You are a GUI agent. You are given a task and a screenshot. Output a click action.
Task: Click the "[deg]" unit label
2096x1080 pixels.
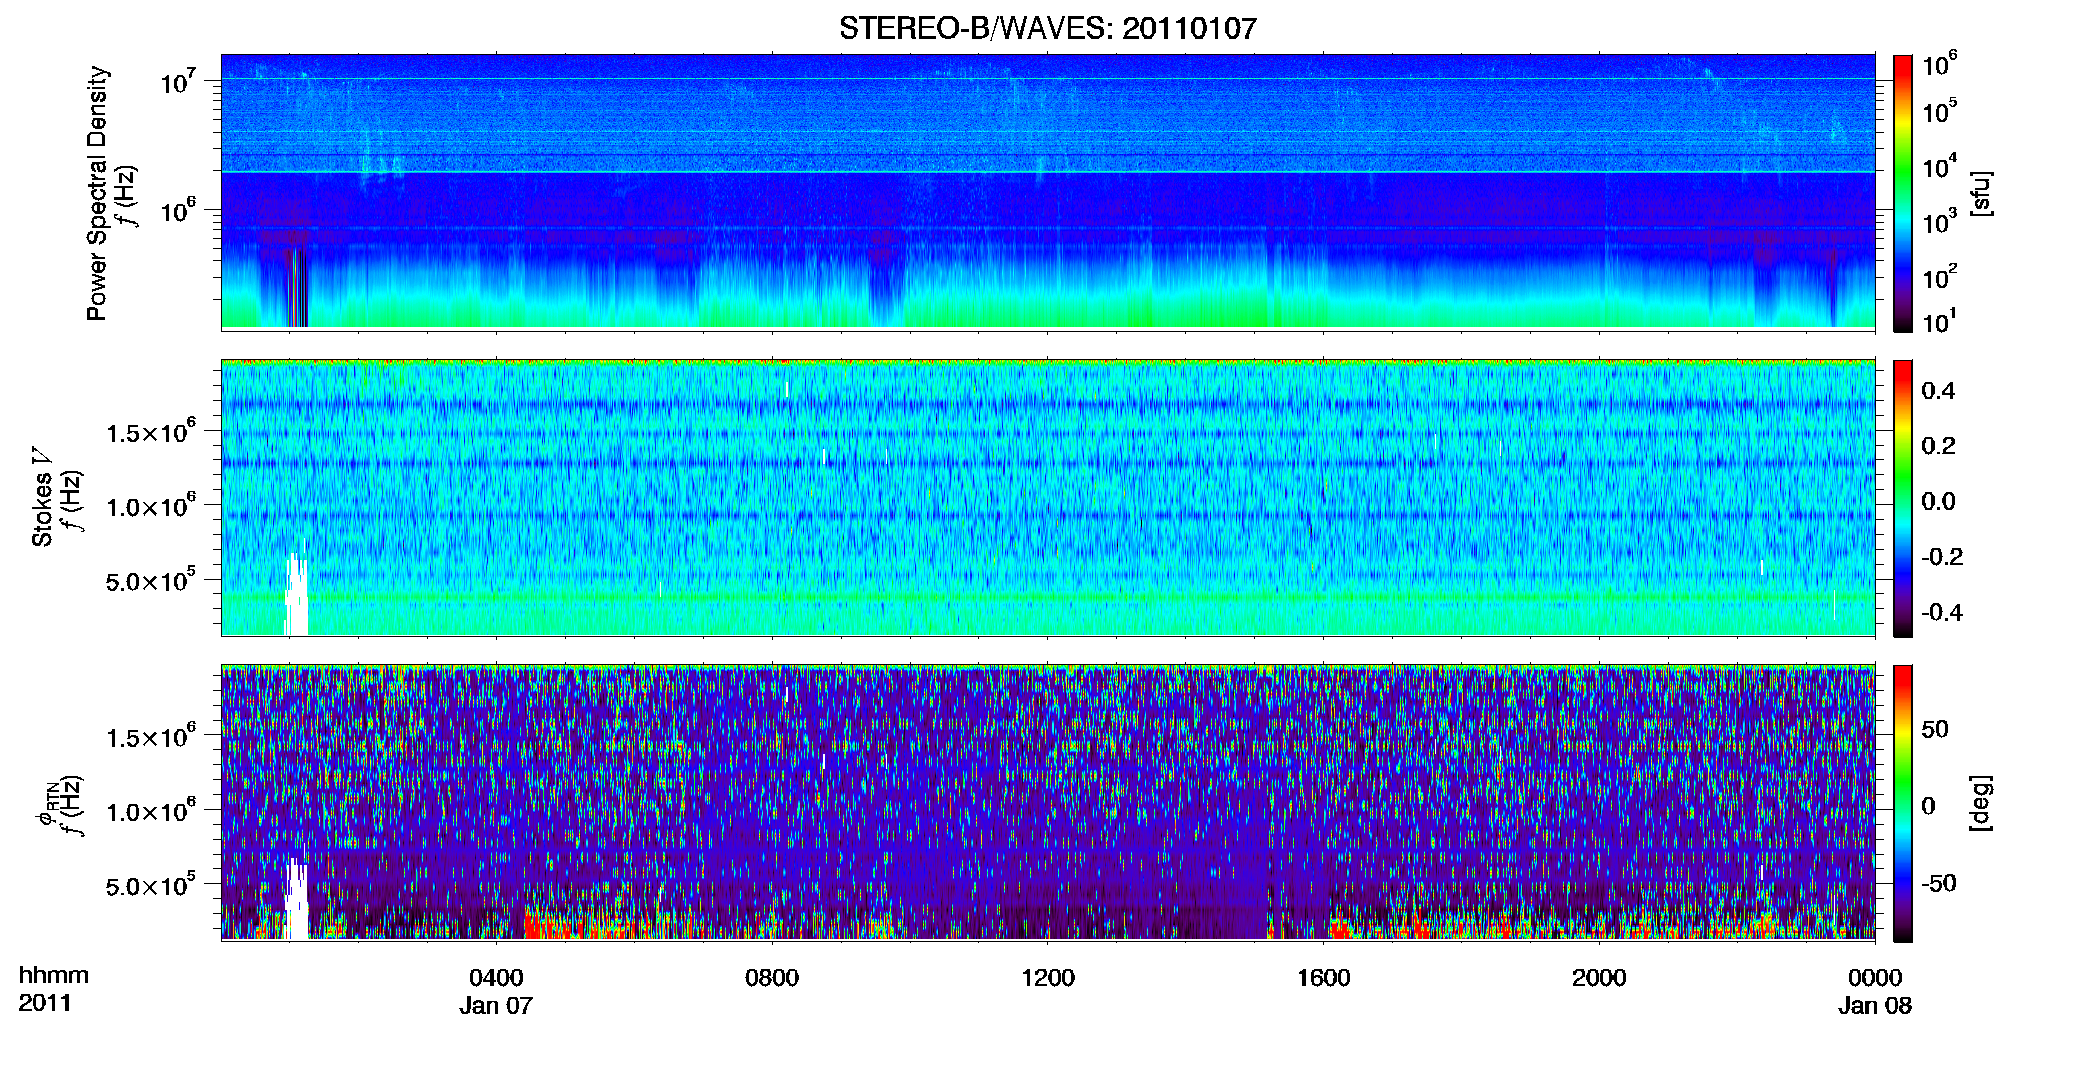(x=1980, y=803)
